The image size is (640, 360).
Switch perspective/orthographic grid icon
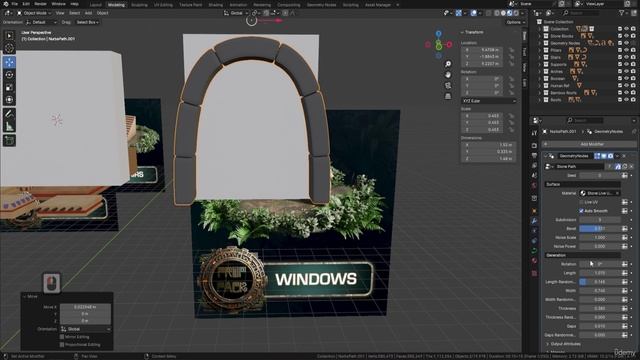point(448,96)
